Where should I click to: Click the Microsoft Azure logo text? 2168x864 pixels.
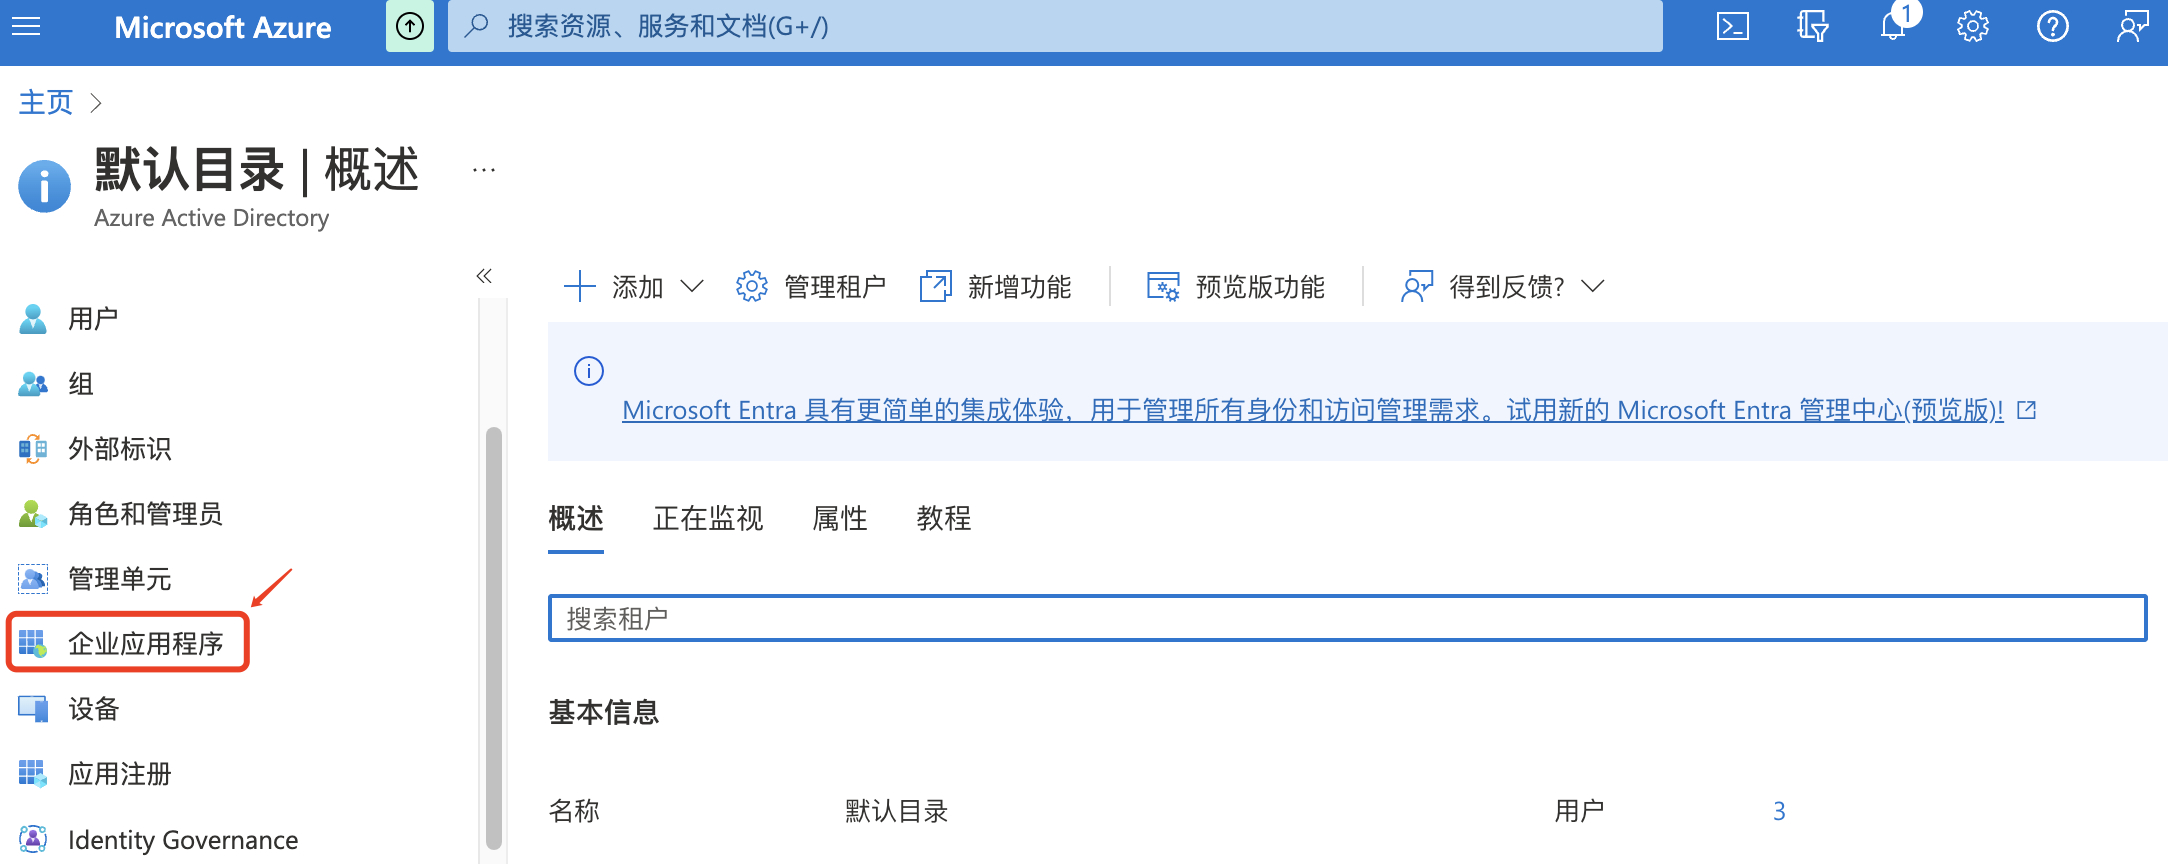pos(223,27)
